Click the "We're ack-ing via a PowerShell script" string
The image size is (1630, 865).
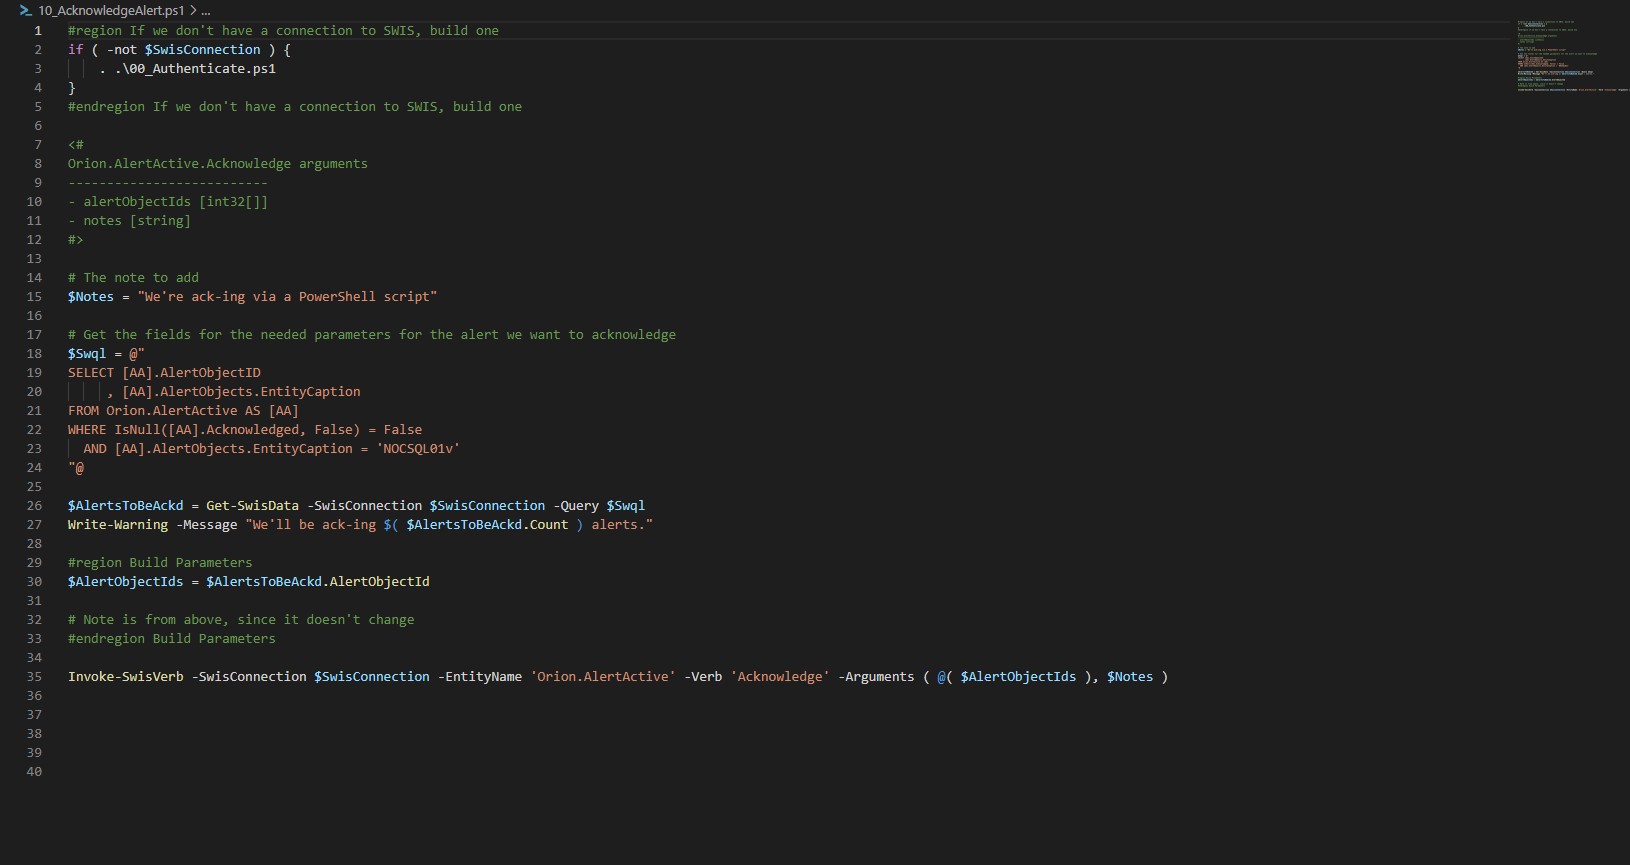click(x=287, y=296)
